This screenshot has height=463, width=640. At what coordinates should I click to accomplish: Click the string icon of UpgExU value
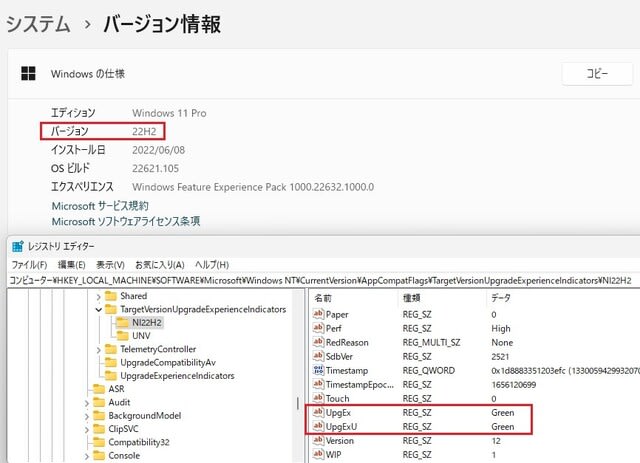(x=318, y=426)
